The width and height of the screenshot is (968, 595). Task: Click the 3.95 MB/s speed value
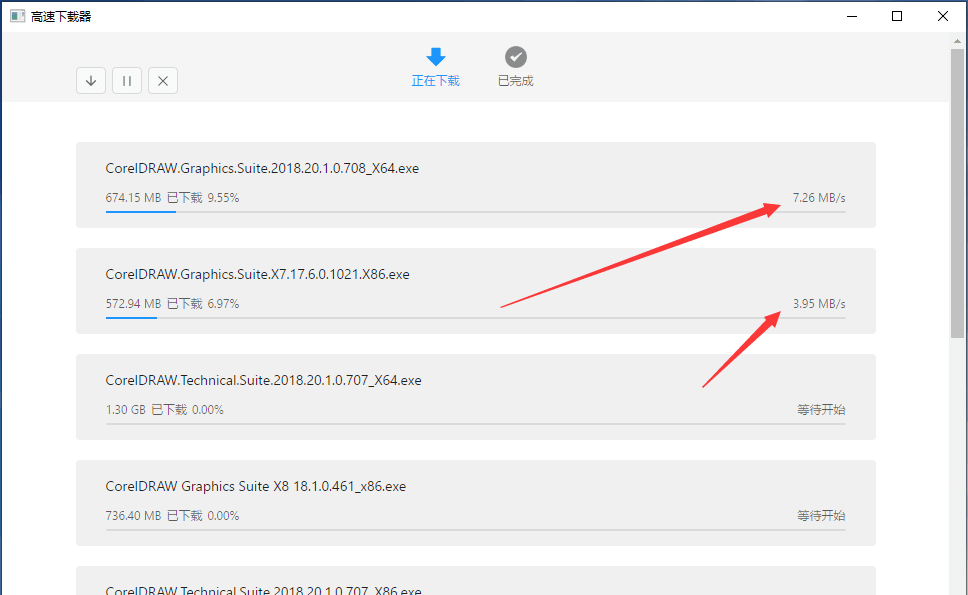click(x=819, y=304)
